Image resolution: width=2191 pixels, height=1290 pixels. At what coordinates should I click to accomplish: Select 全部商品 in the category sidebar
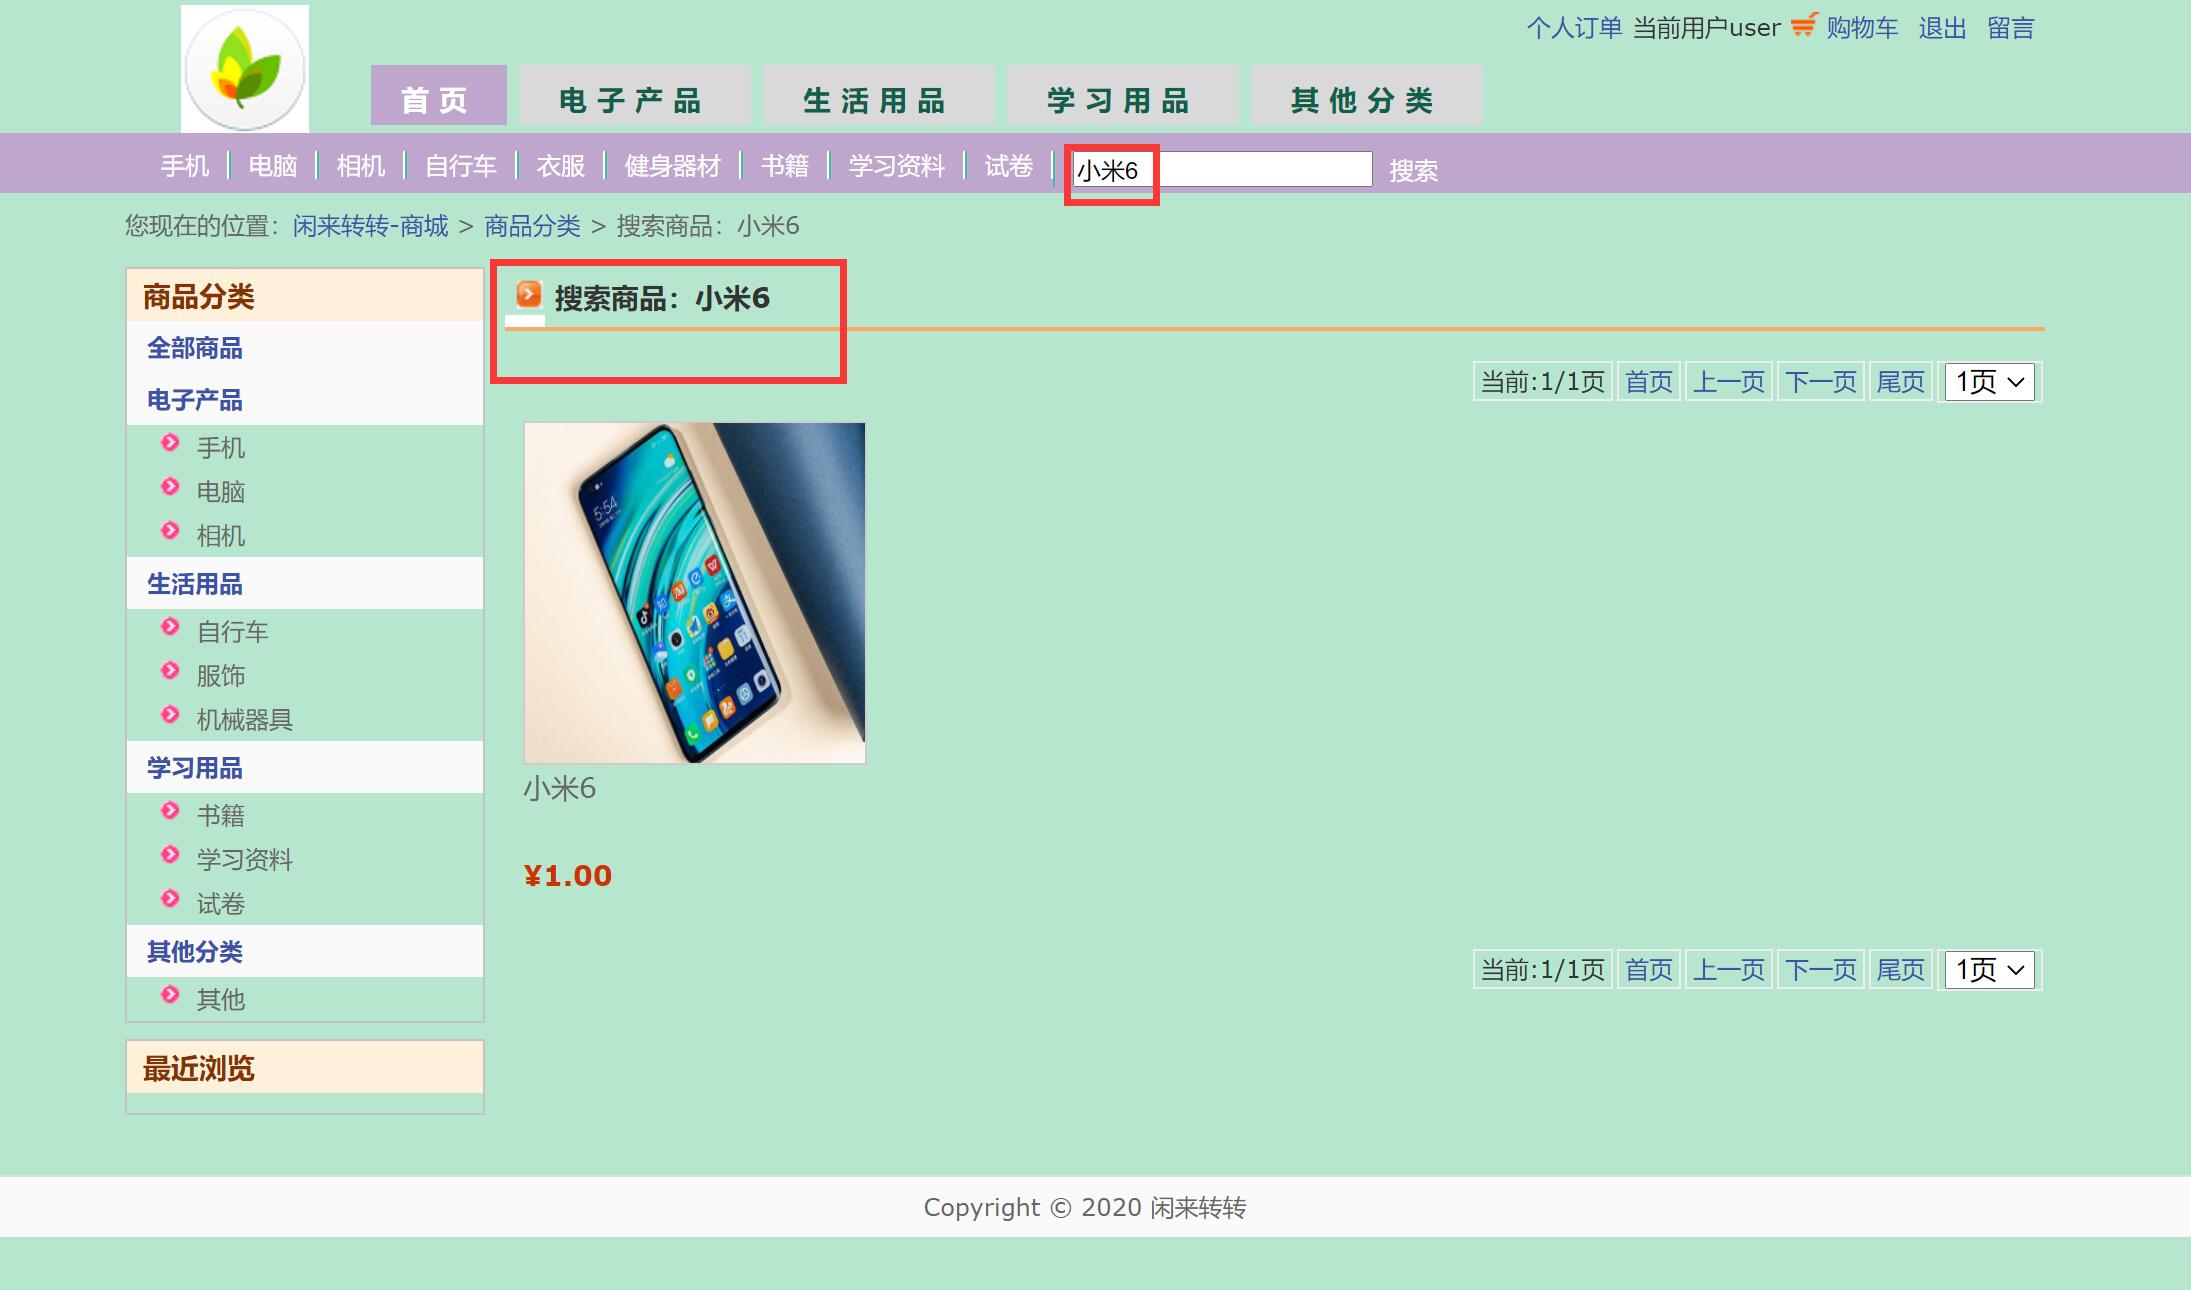pyautogui.click(x=195, y=348)
